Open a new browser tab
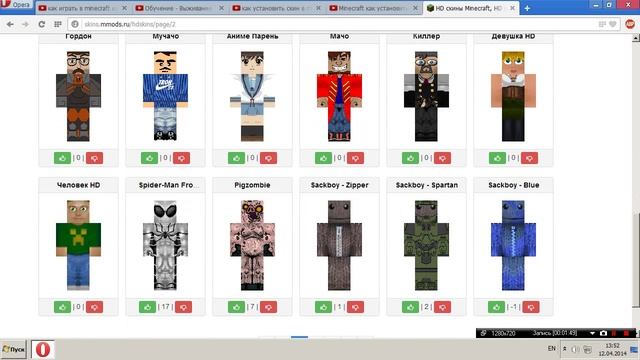Image resolution: width=640 pixels, height=360 pixels. click(527, 8)
